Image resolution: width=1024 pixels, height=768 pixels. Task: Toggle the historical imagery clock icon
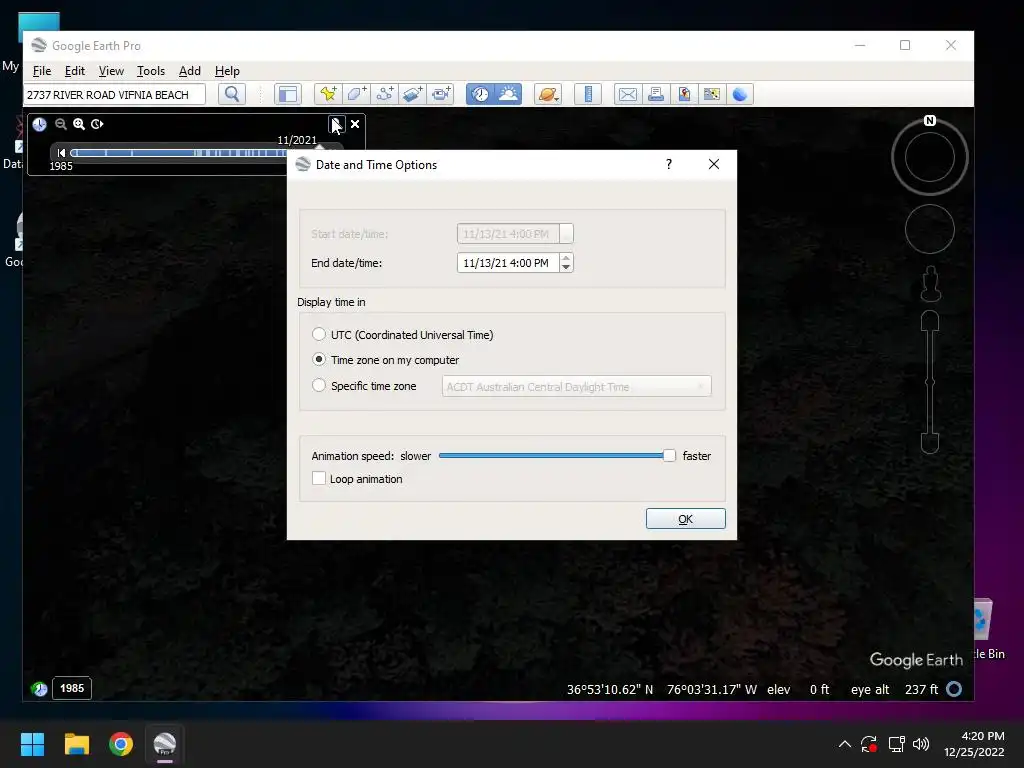pos(480,94)
